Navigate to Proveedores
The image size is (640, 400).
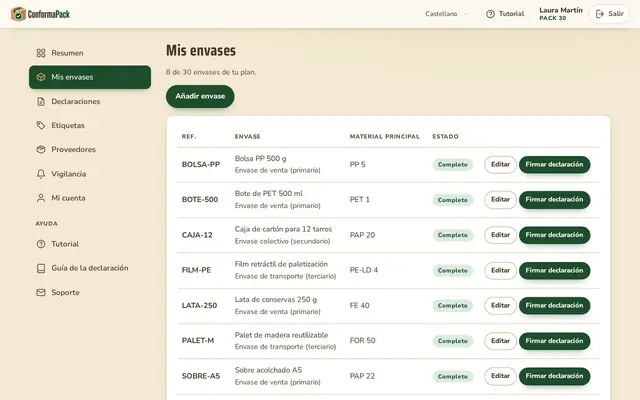[x=90, y=149]
